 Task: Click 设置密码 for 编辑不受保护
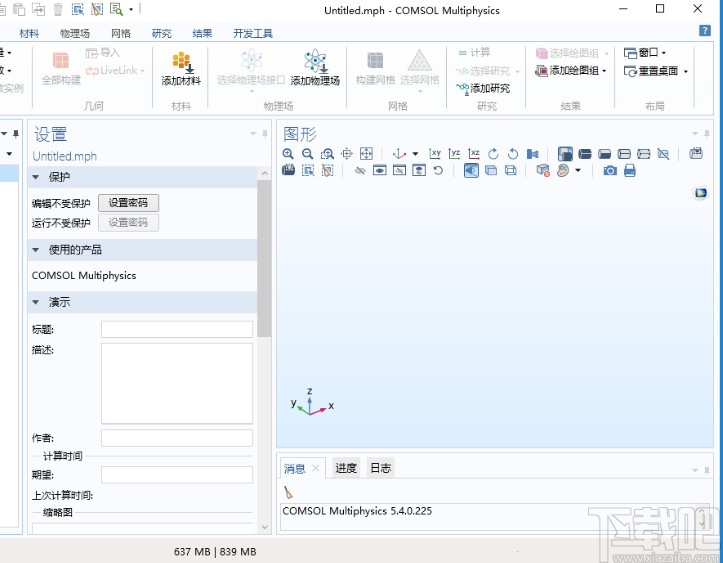click(x=128, y=203)
